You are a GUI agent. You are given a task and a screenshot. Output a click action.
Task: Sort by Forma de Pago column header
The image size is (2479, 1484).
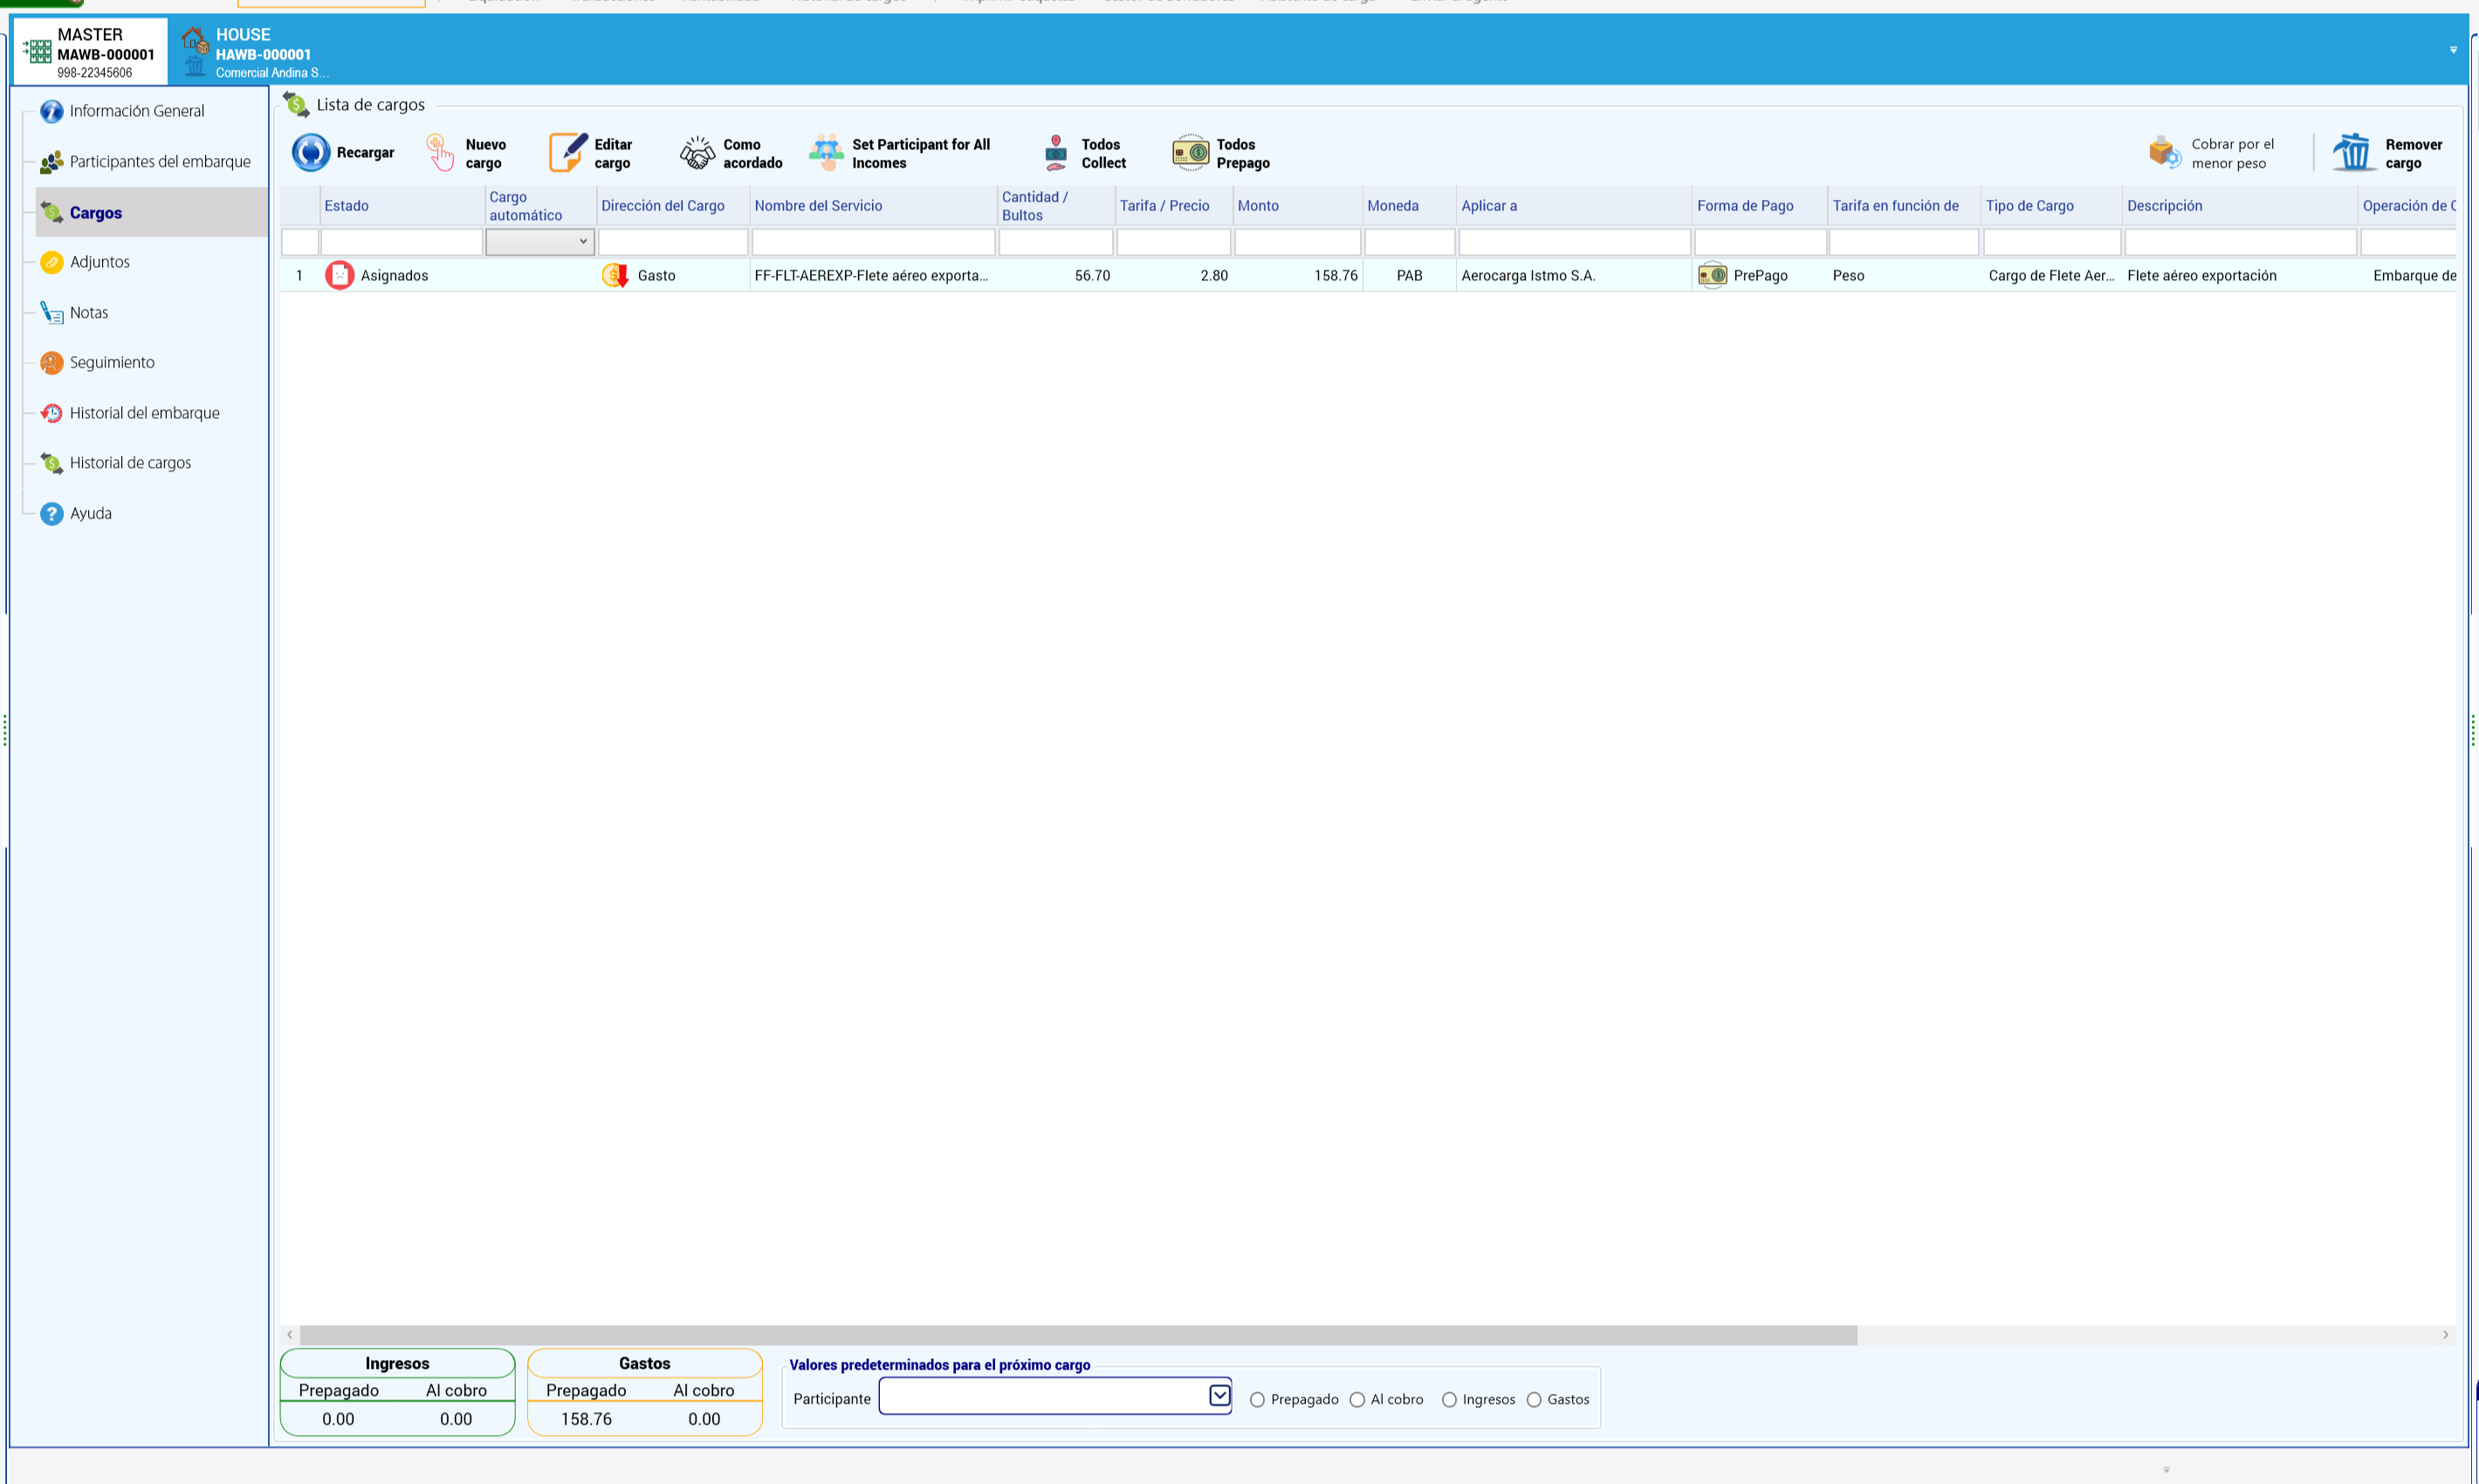pos(1760,205)
